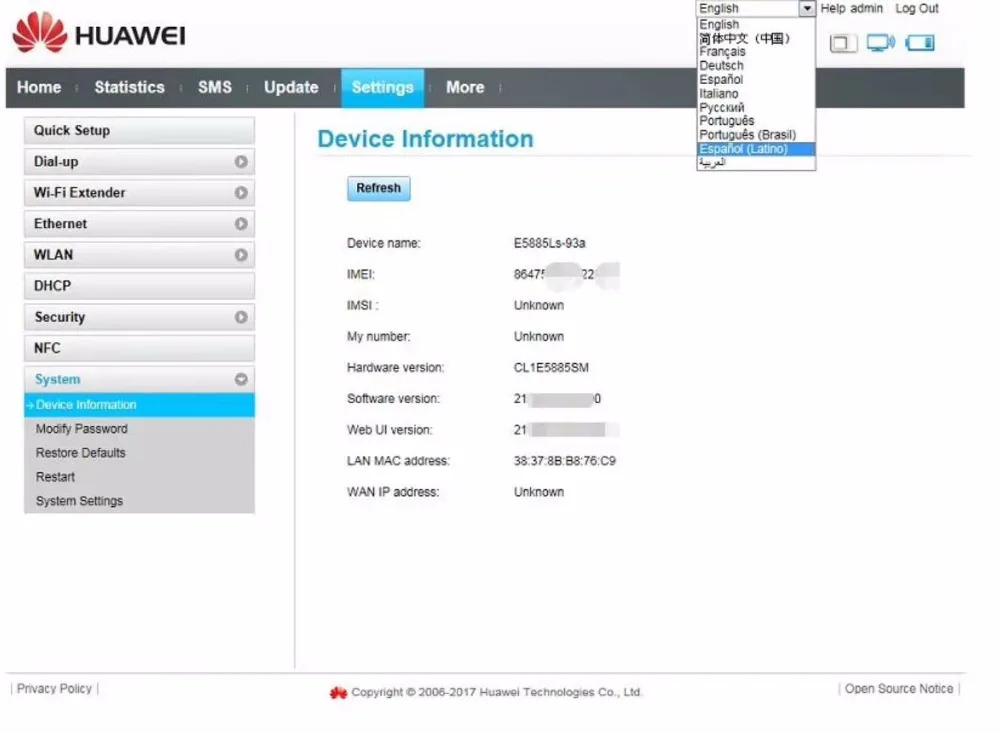This screenshot has width=1000, height=733.
Task: Click the LAN MAC address value
Action: tap(564, 461)
